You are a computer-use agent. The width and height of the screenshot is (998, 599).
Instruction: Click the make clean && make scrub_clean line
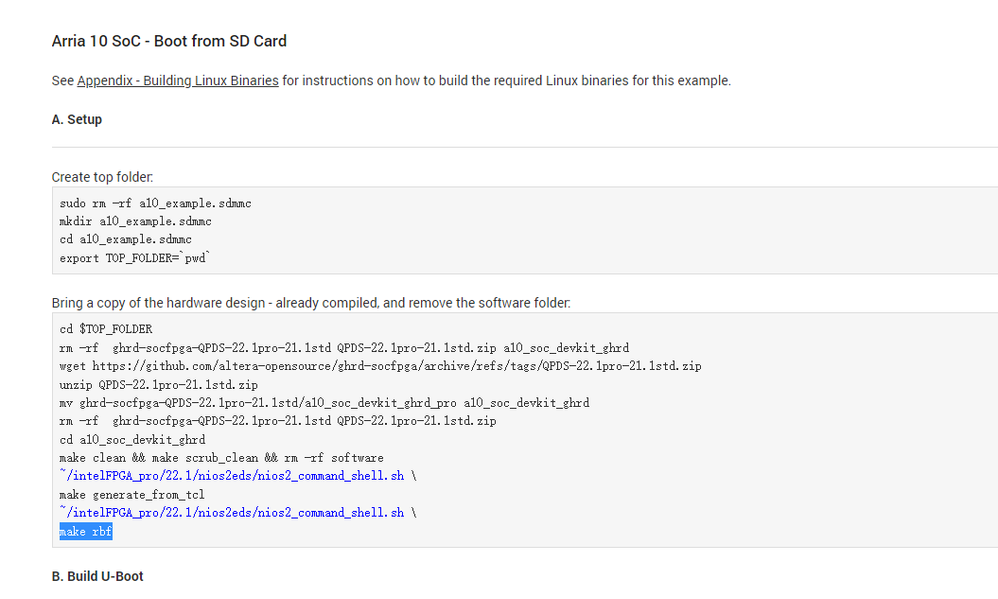pyautogui.click(x=221, y=458)
